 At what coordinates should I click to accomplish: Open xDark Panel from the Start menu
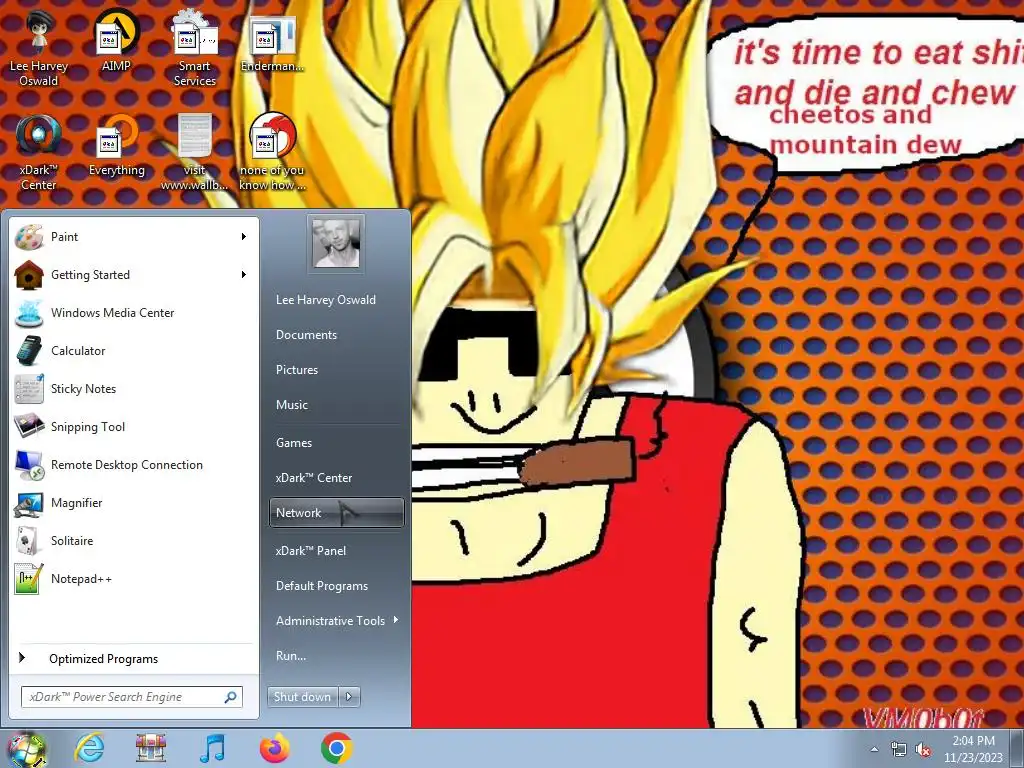click(x=311, y=551)
